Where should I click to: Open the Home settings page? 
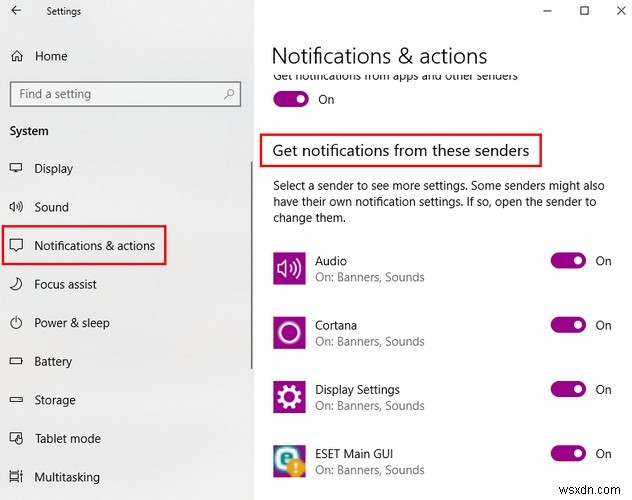click(x=51, y=56)
